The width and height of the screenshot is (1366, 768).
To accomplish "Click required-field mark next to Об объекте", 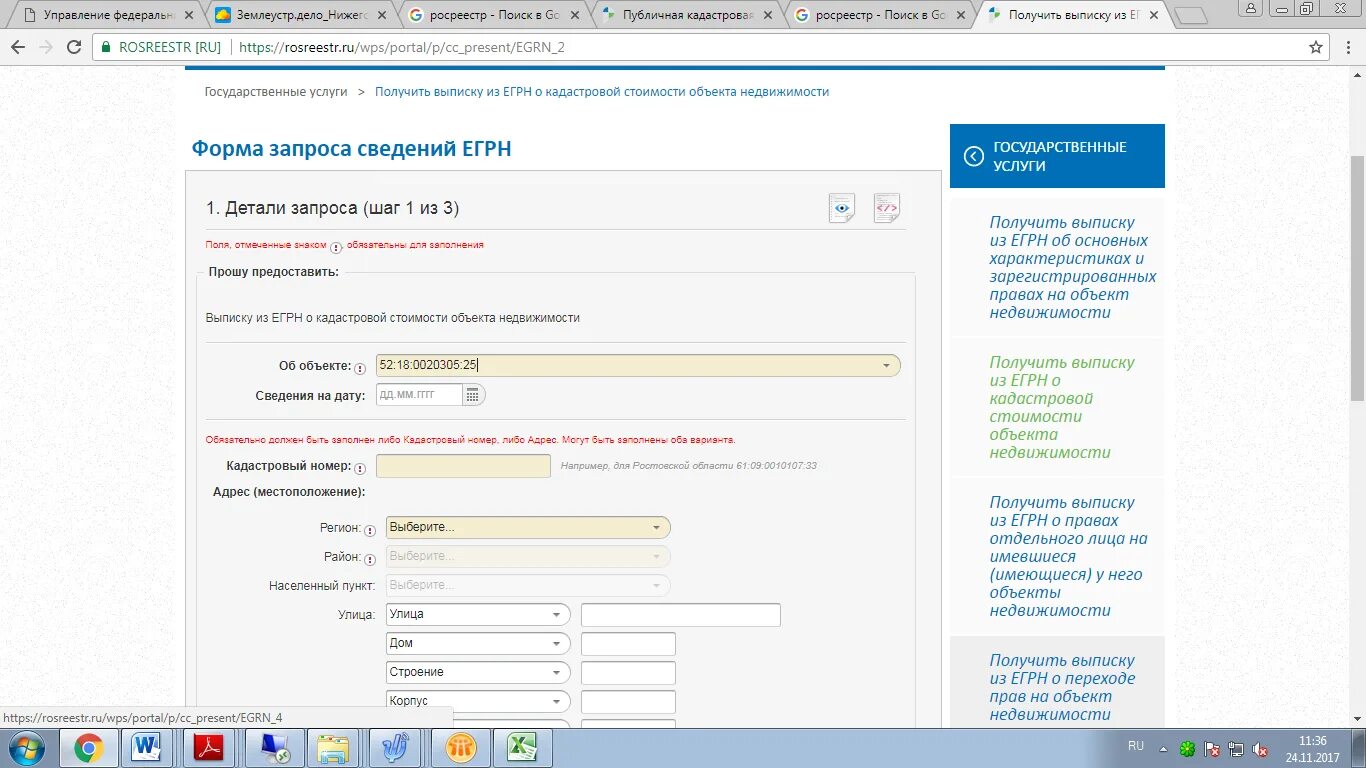I will coord(360,368).
